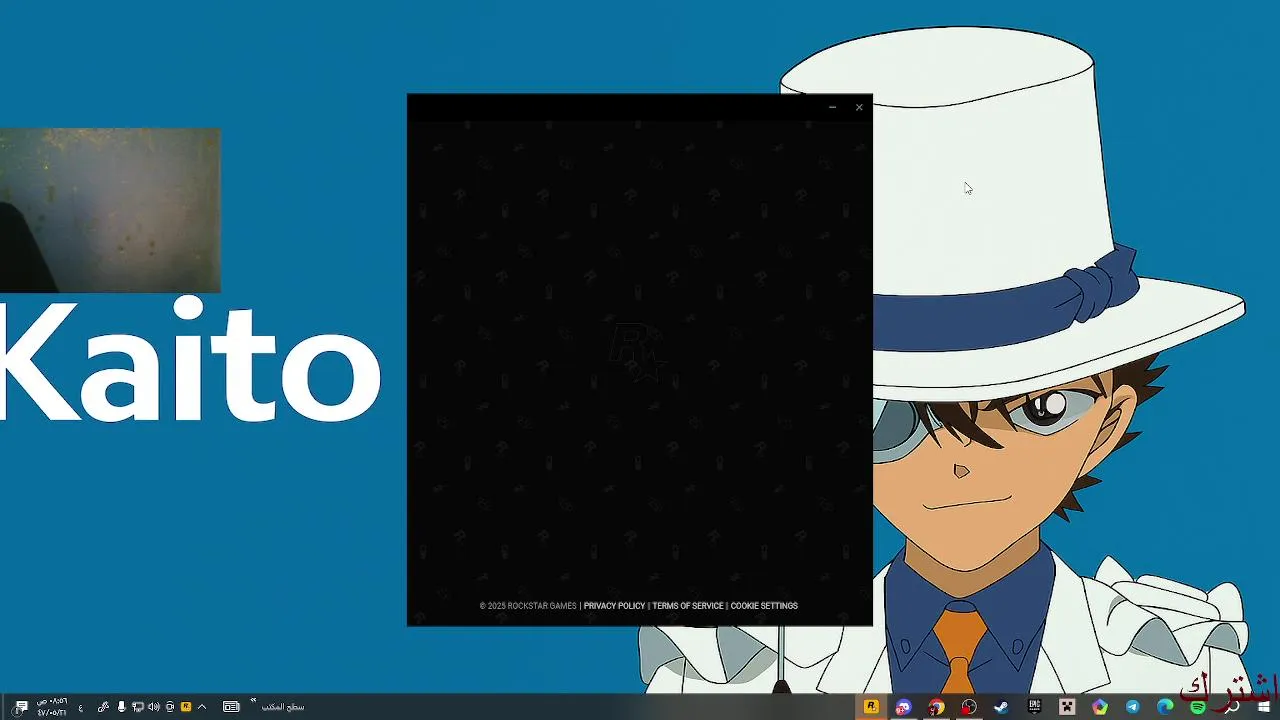The image size is (1280, 720).
Task: Open Google Chrome from the taskbar
Action: 936,707
